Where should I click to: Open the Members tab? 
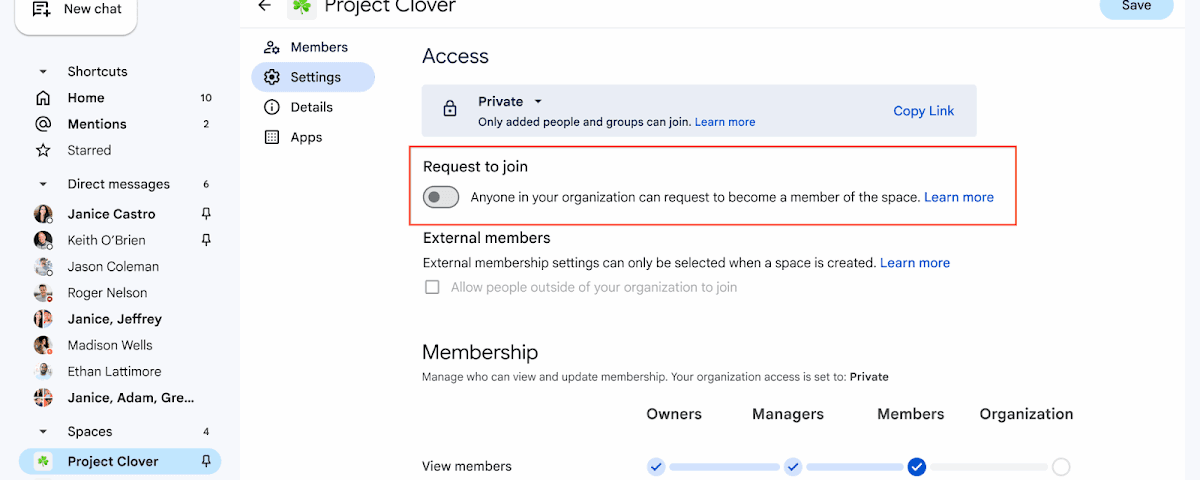point(318,47)
